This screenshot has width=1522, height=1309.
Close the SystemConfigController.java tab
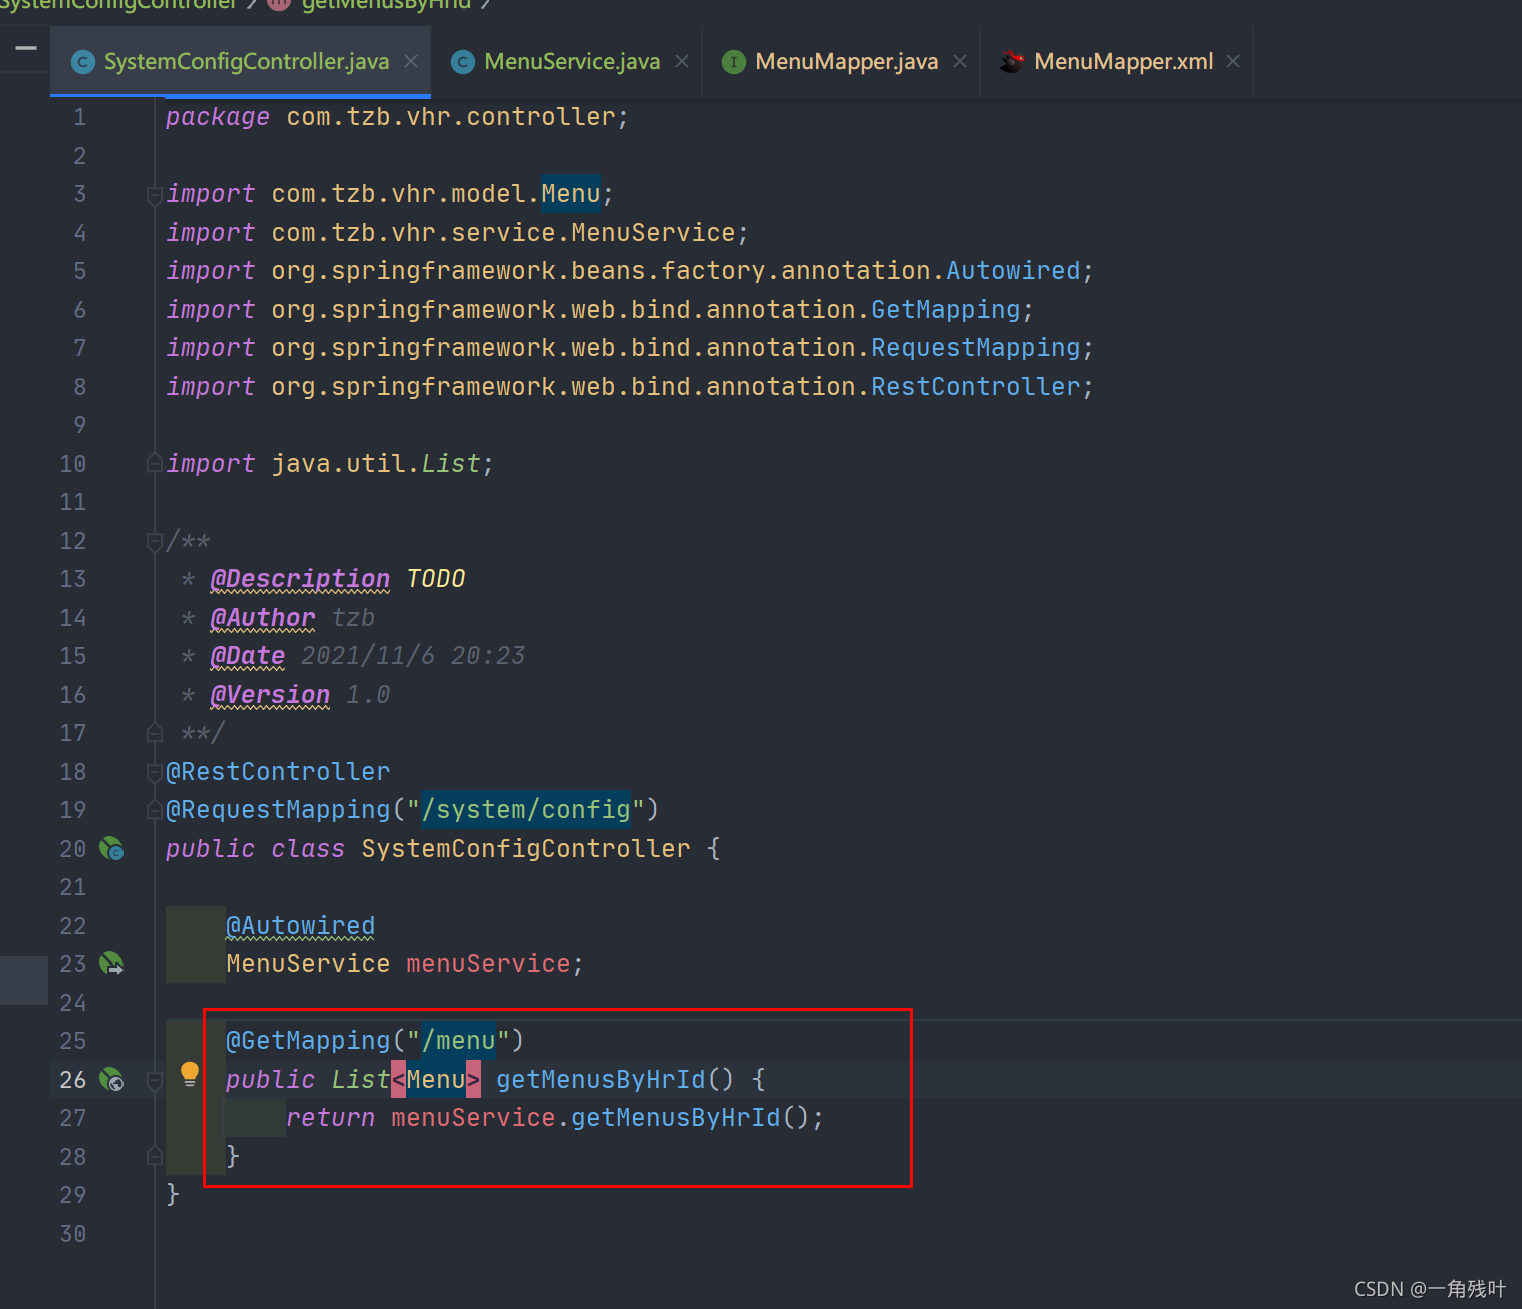click(x=411, y=61)
